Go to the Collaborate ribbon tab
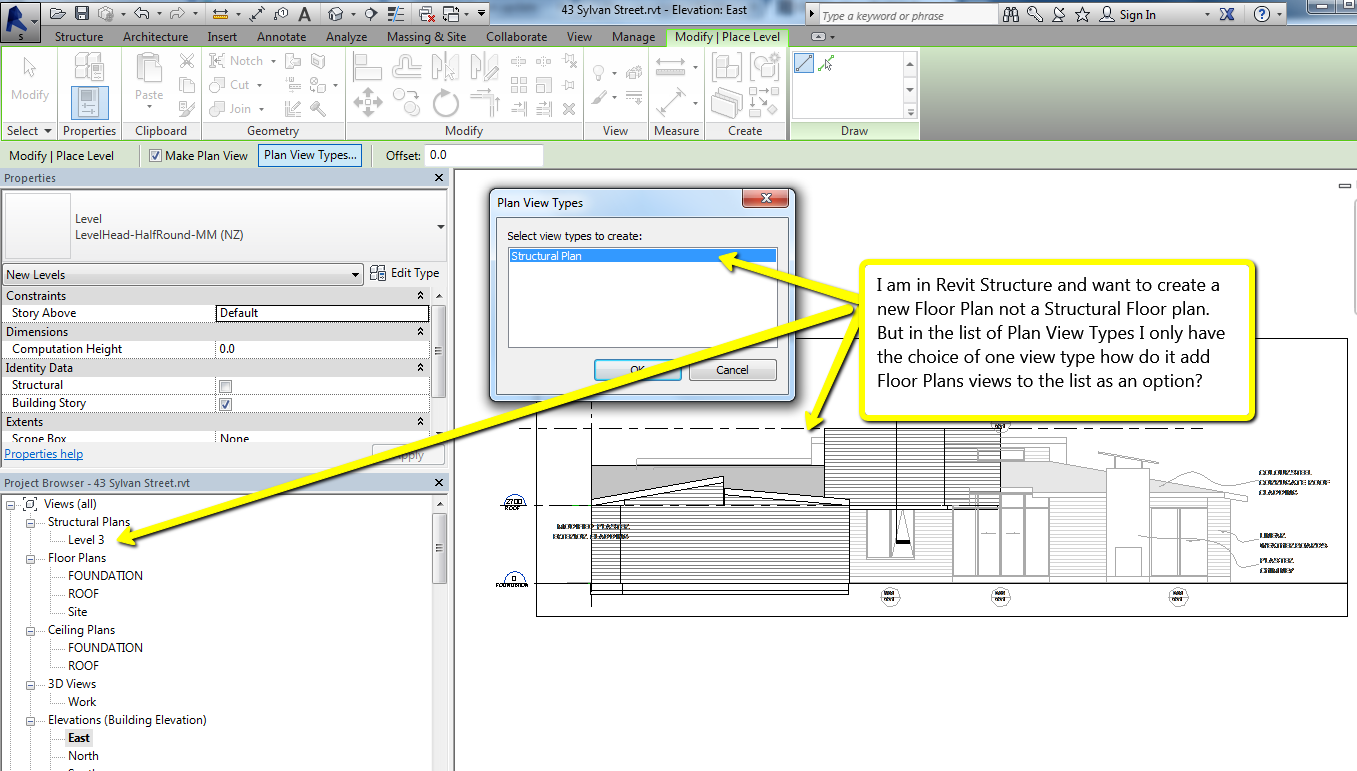 coord(517,37)
